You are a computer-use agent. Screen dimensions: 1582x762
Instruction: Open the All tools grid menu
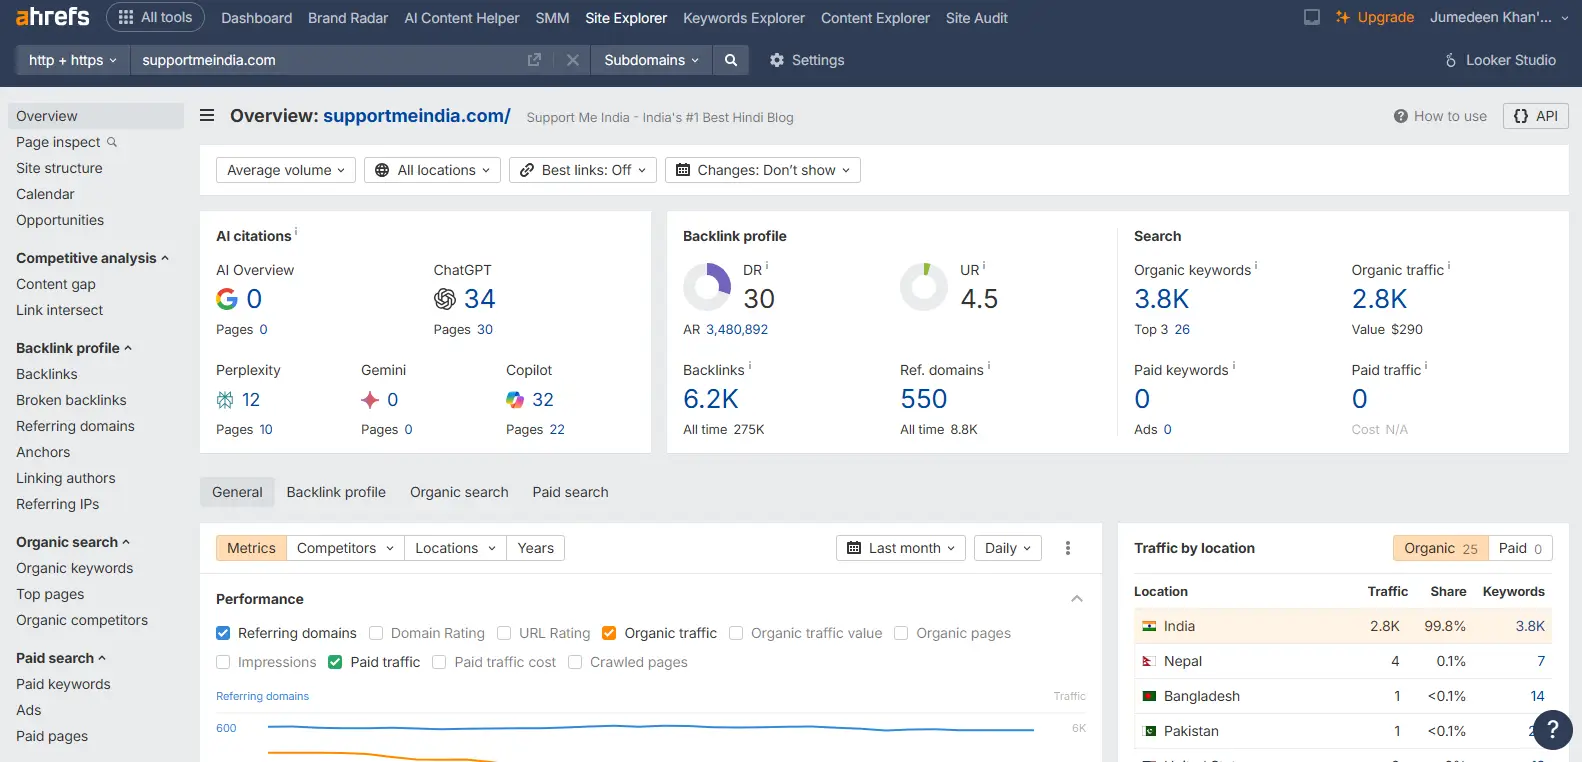(x=155, y=17)
